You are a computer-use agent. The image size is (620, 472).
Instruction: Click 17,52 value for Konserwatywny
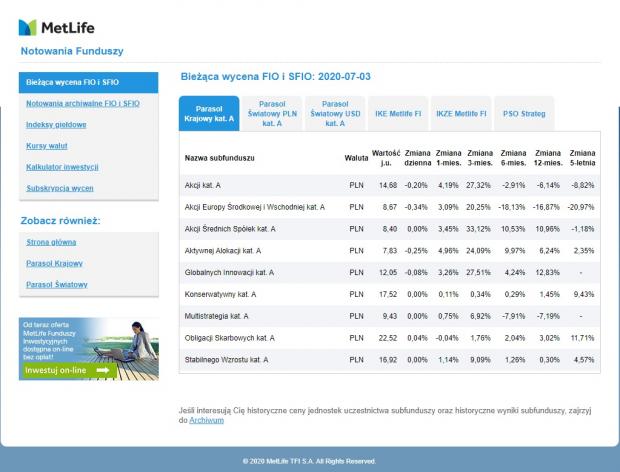[x=388, y=294]
